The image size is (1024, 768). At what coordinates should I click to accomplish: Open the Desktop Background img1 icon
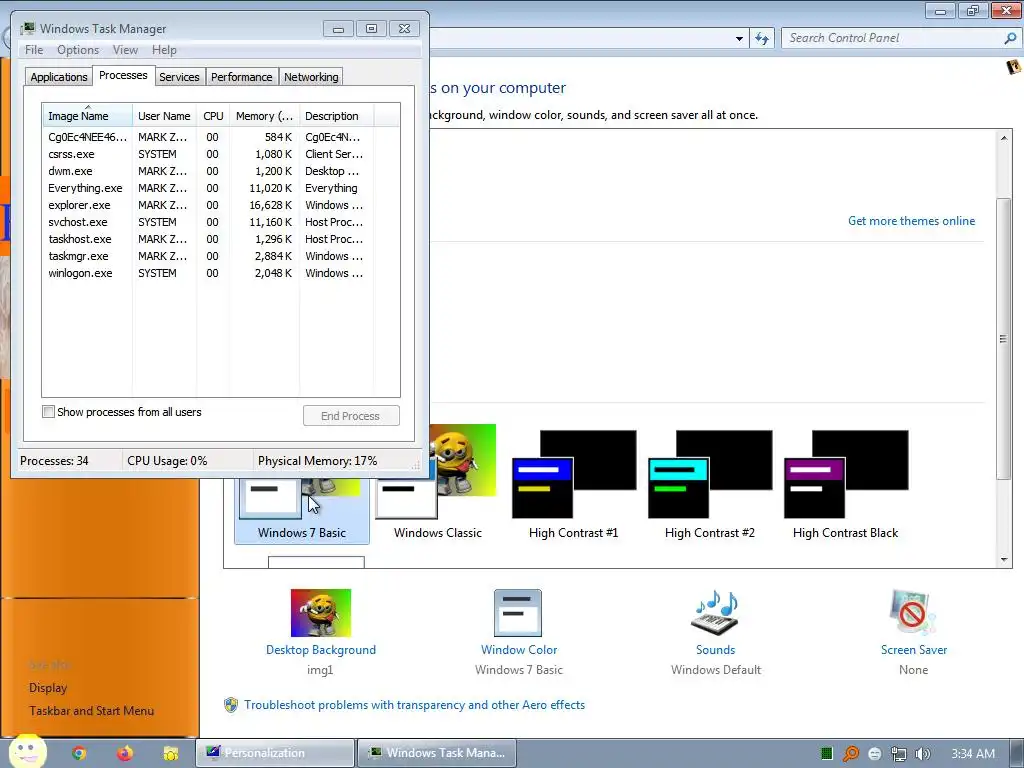pos(321,613)
